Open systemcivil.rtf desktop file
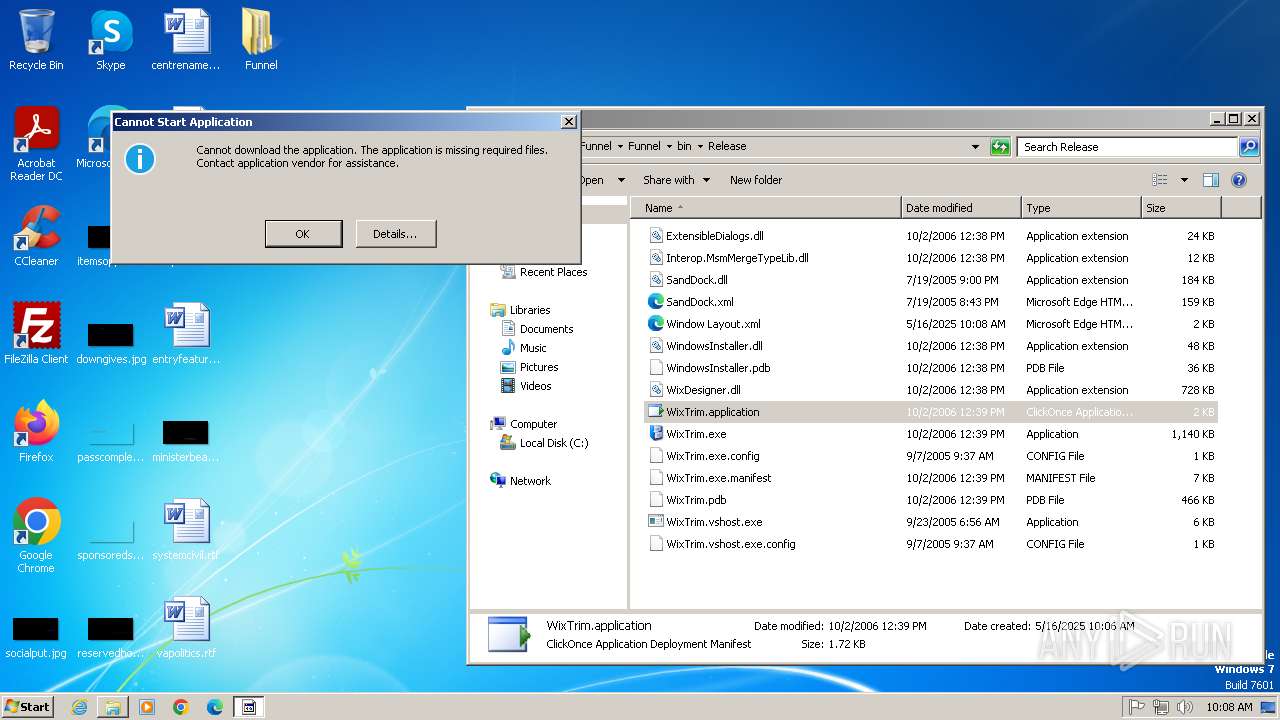1280x720 pixels. point(186,530)
